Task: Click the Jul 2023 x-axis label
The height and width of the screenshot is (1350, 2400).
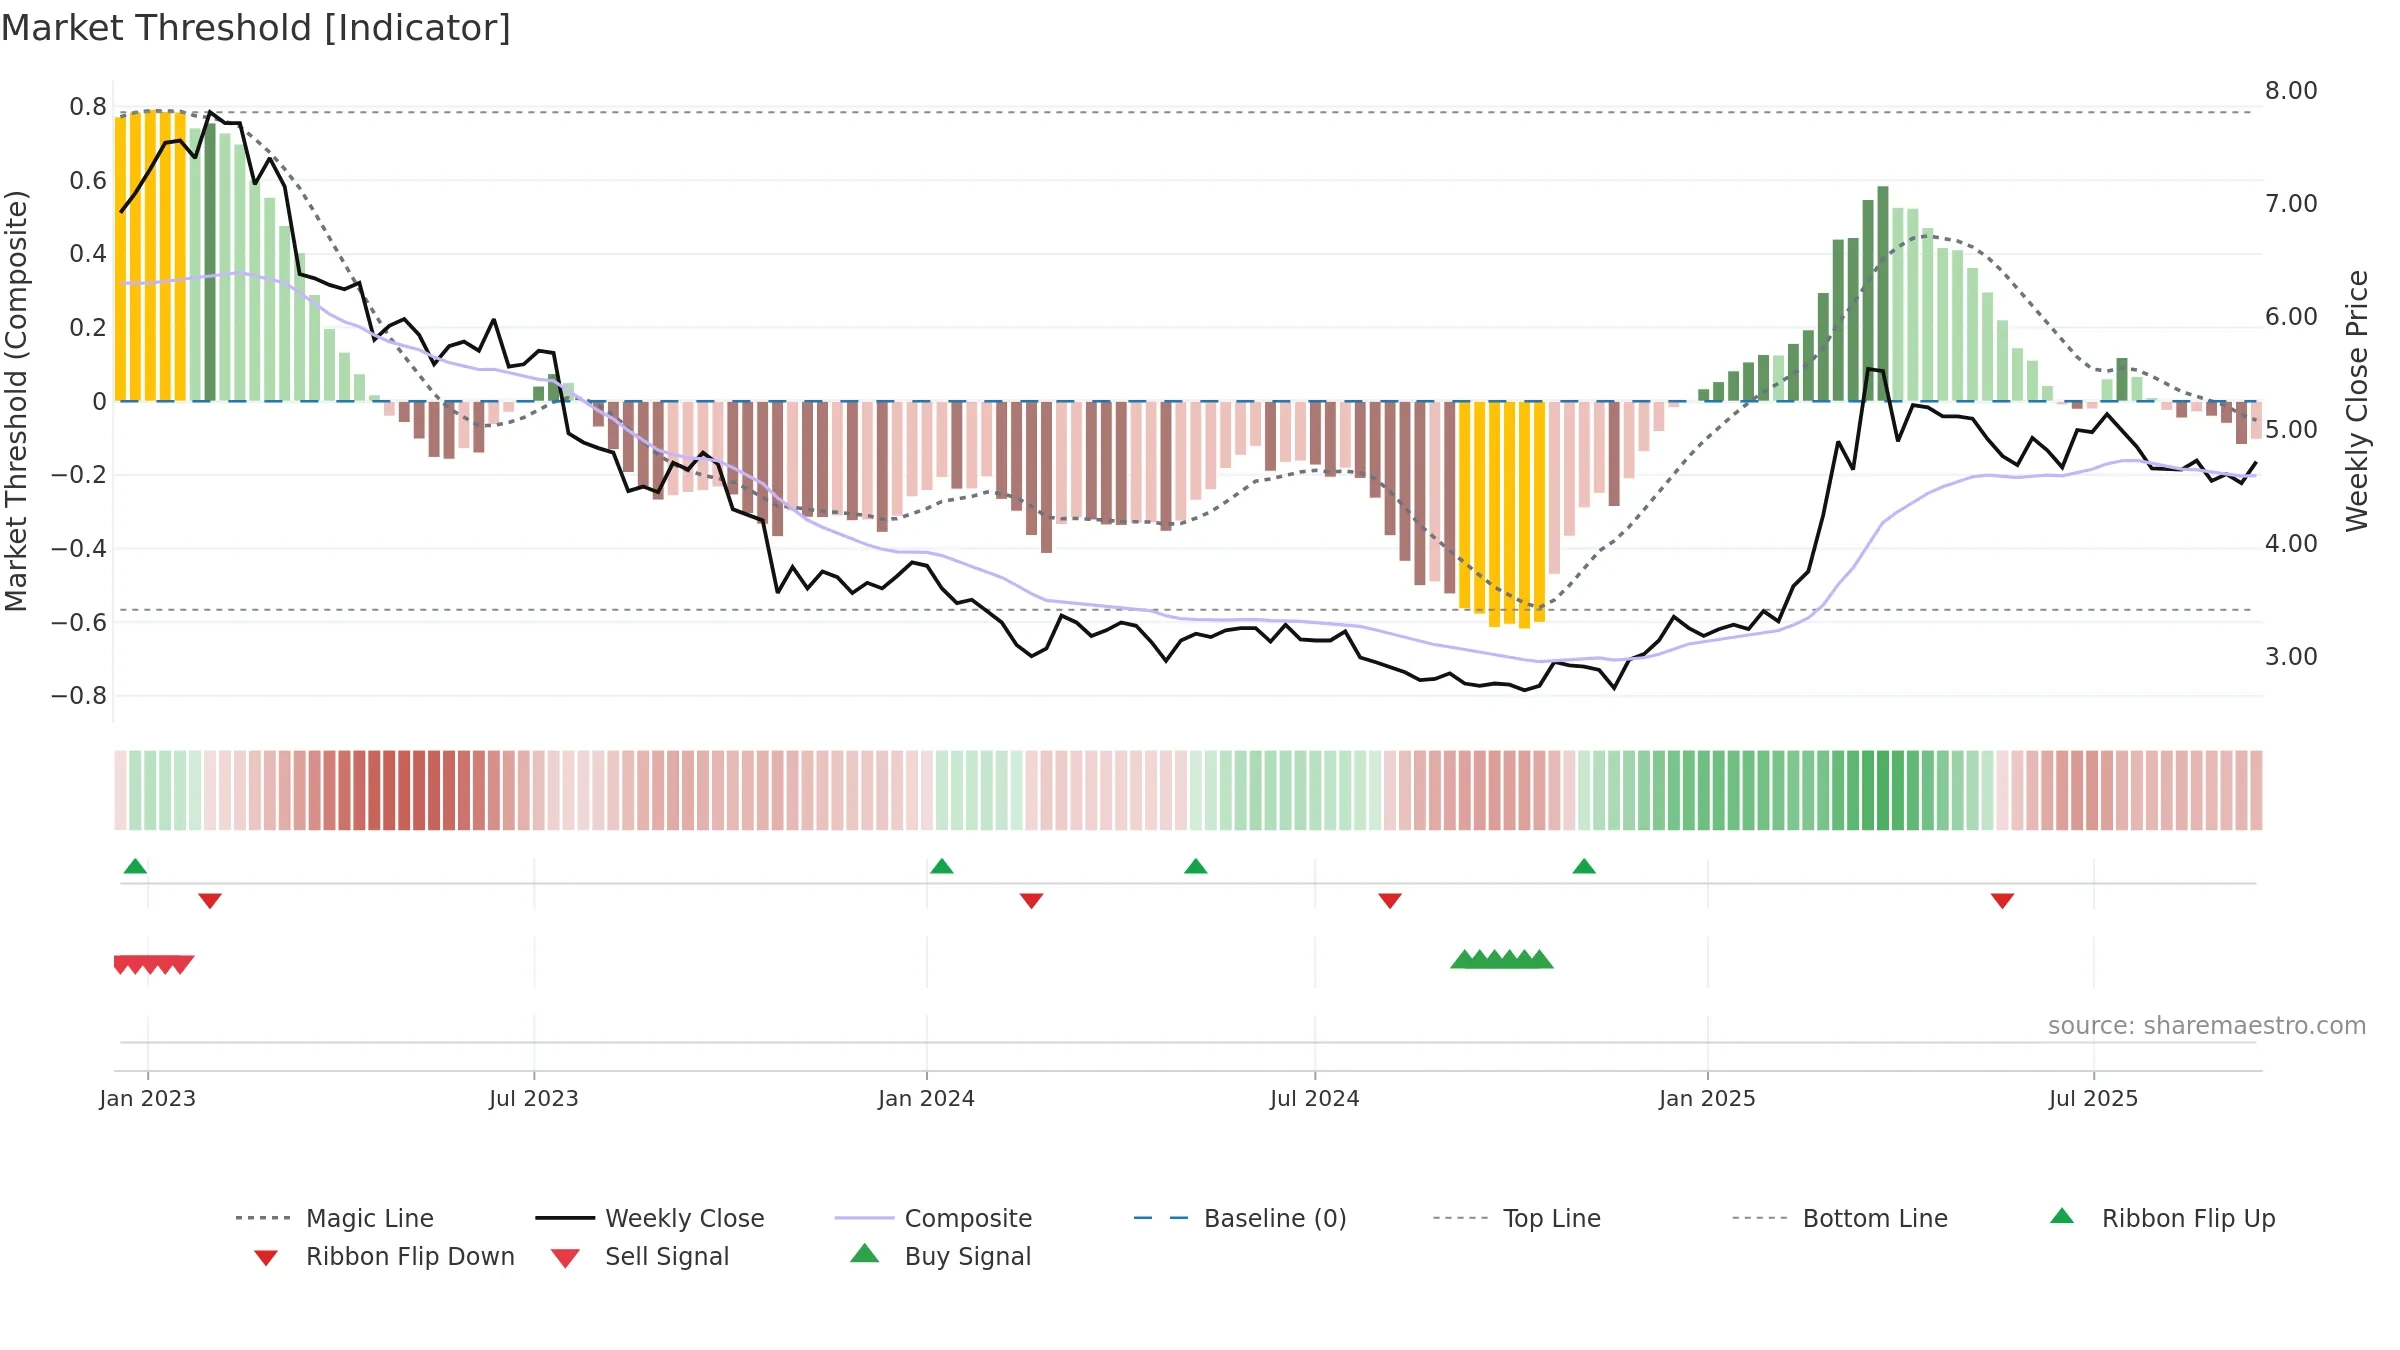Action: [x=534, y=1098]
